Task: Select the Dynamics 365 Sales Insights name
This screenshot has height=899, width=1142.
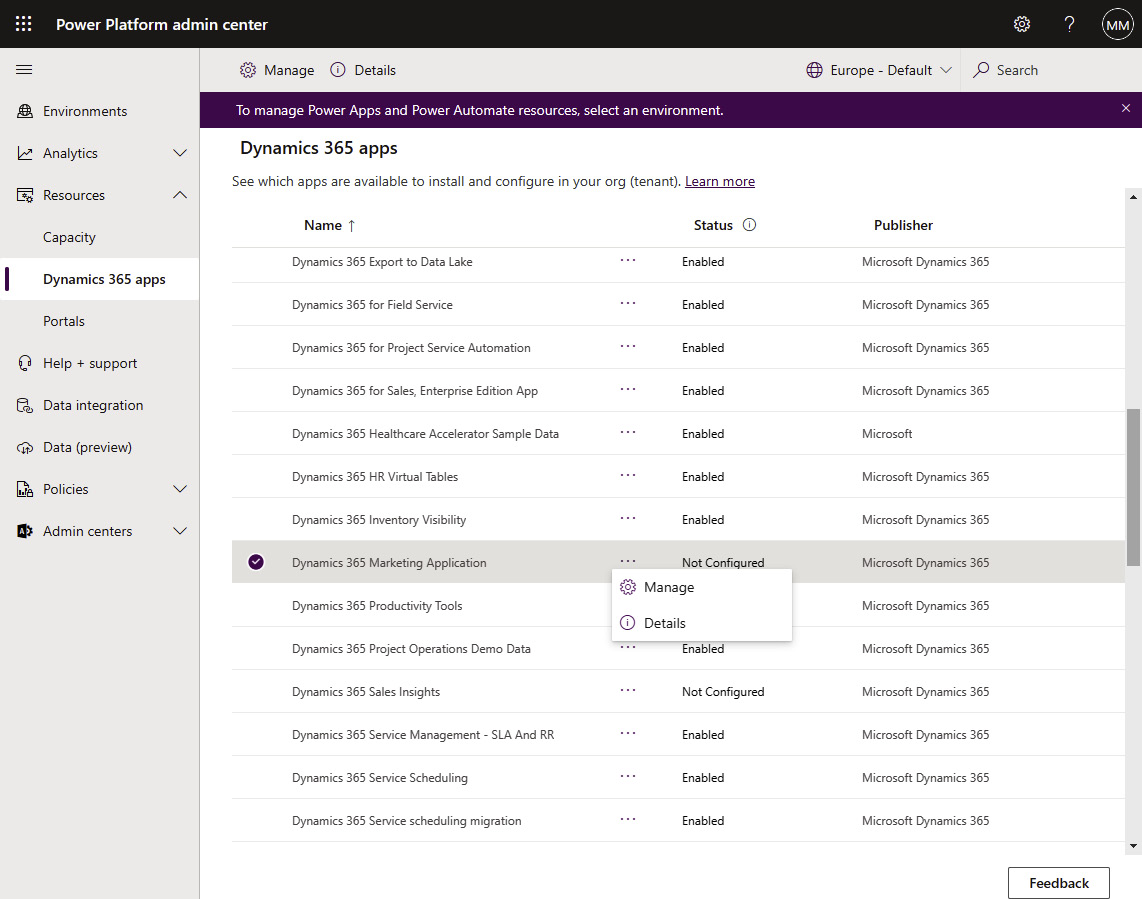Action: click(366, 691)
